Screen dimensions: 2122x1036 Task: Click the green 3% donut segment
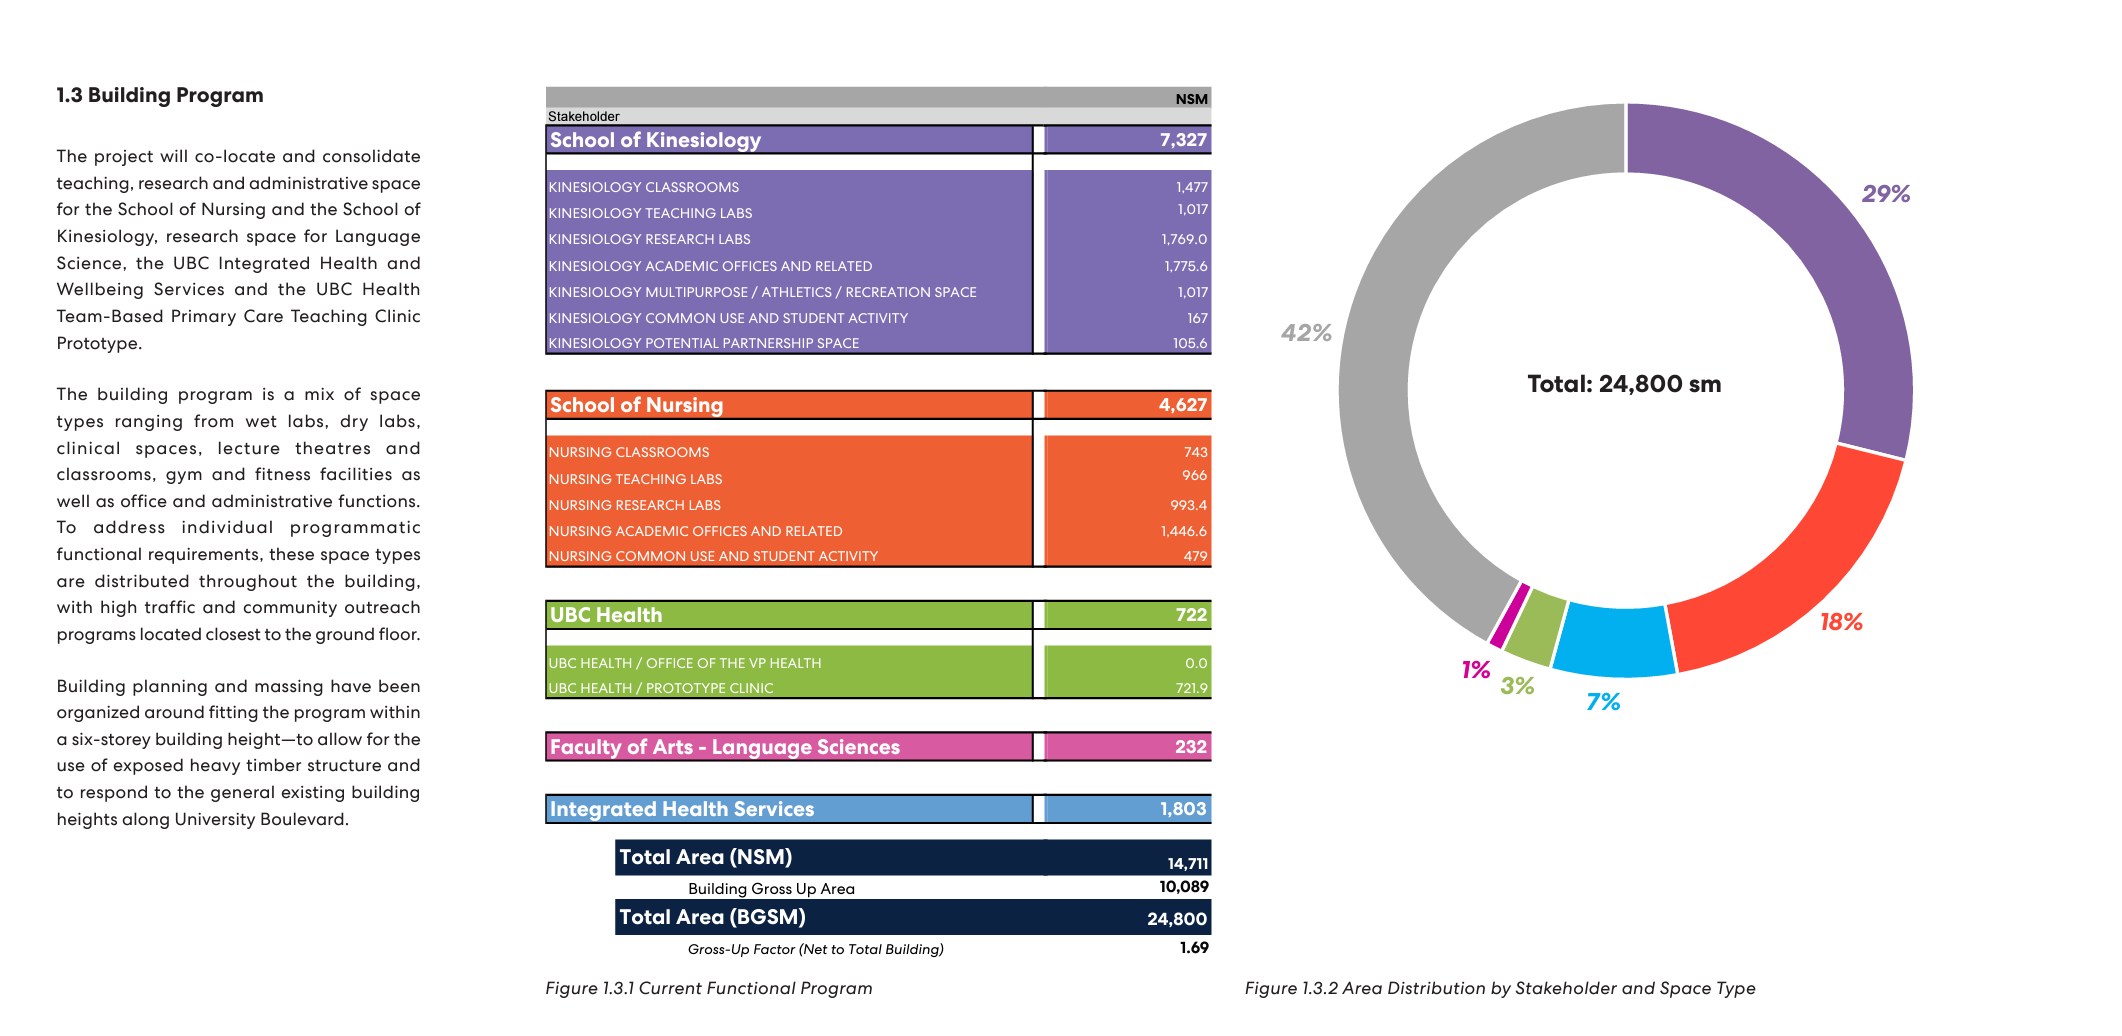tap(1534, 628)
